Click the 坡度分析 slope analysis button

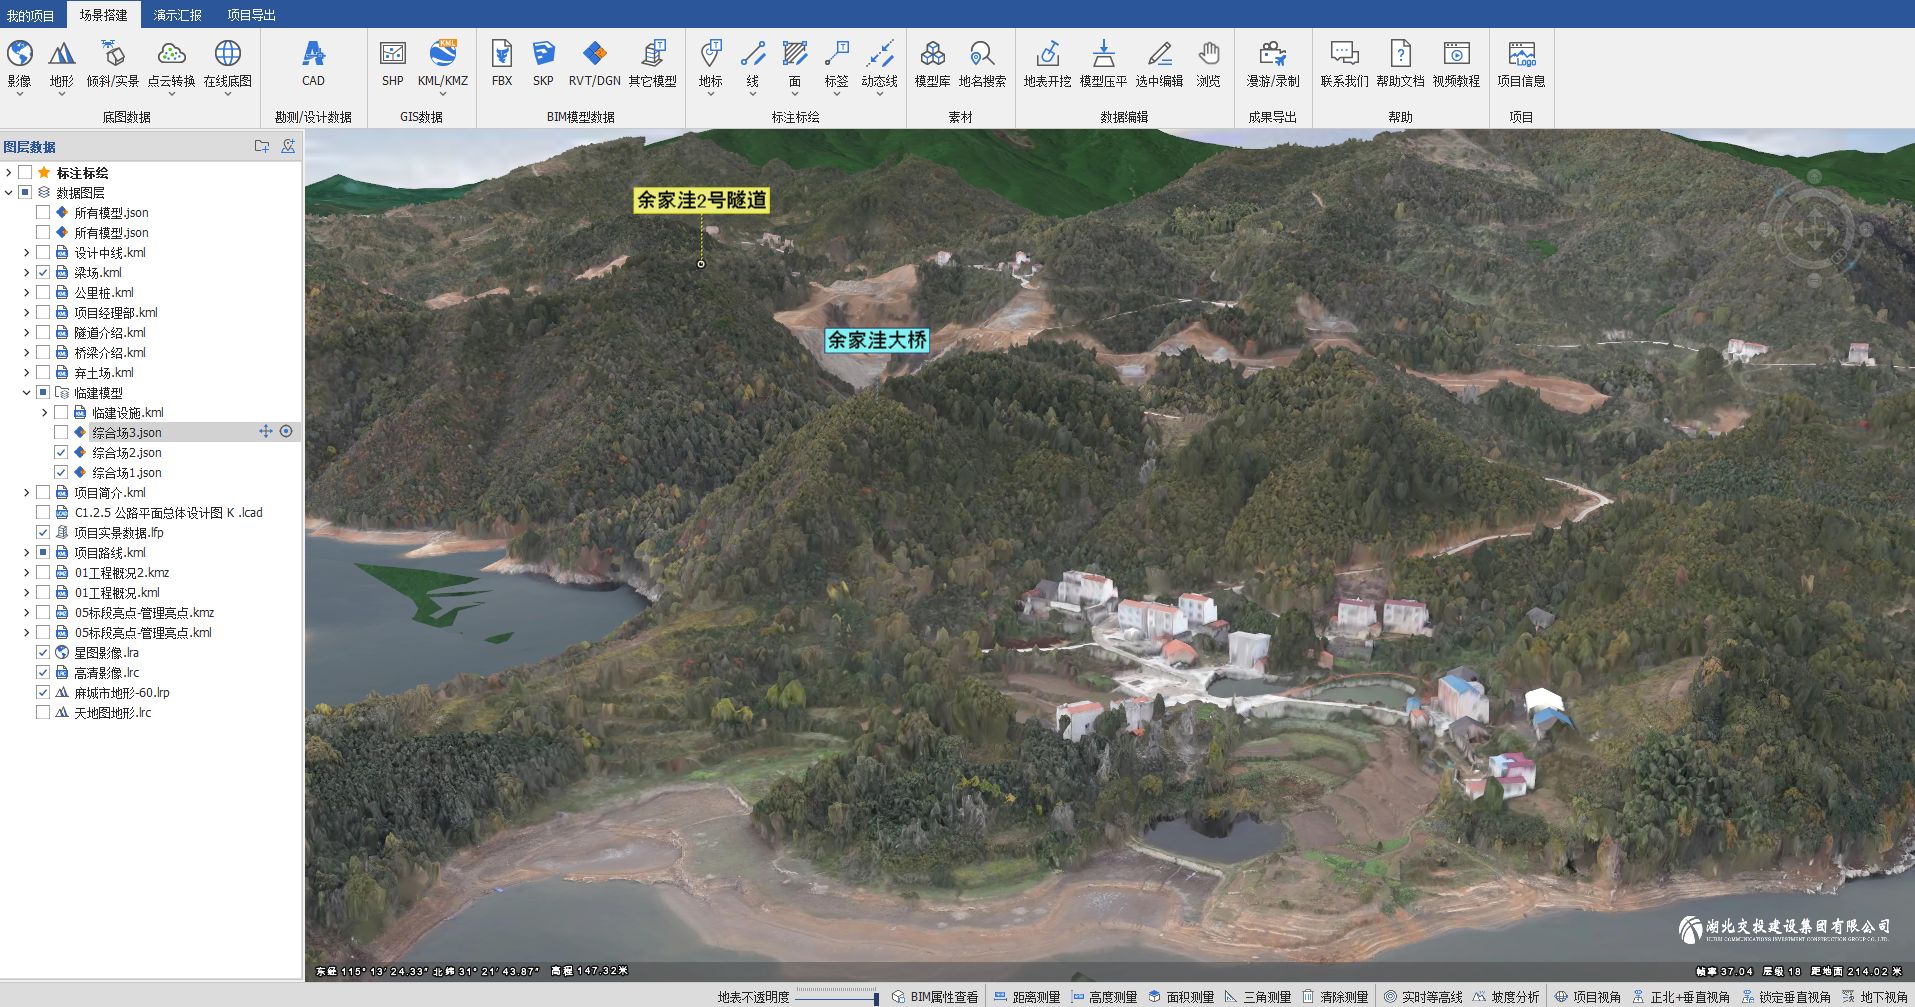[x=1506, y=997]
